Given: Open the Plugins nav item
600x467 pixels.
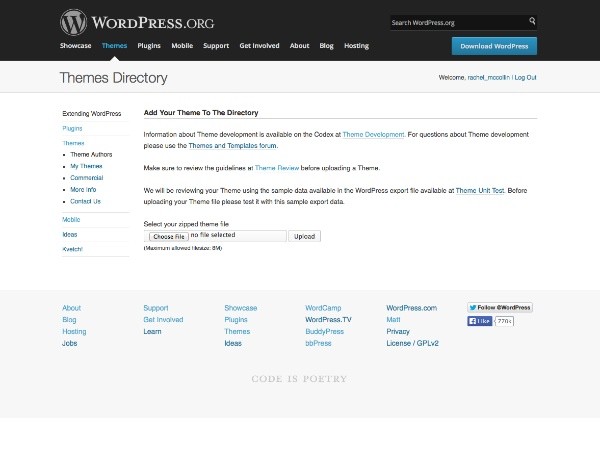Looking at the screenshot, I should (149, 46).
